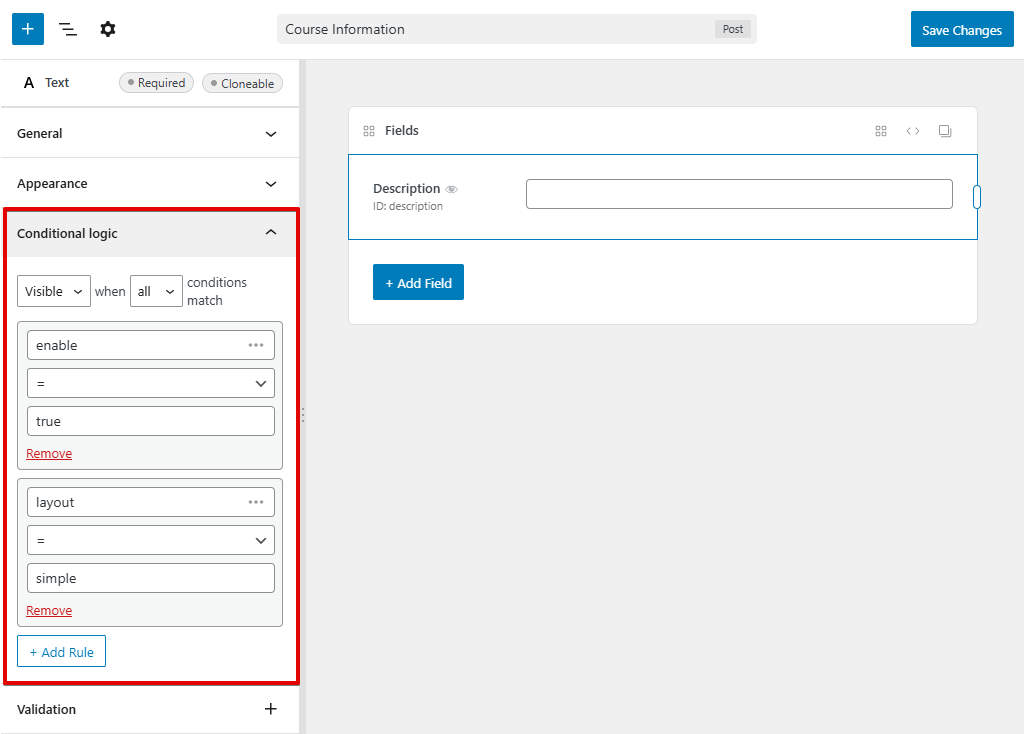Remove the layout condition rule
Image resolution: width=1024 pixels, height=734 pixels.
coord(49,611)
